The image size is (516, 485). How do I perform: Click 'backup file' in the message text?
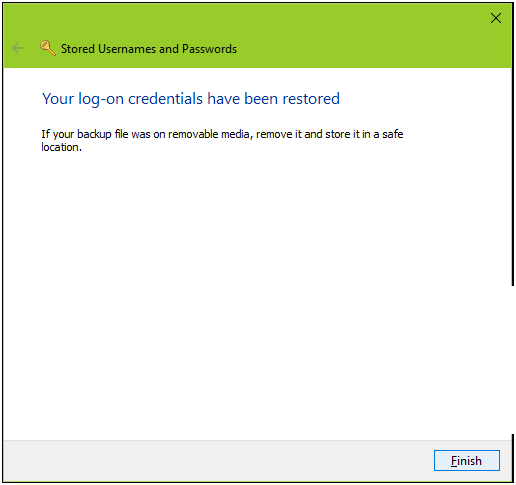103,134
